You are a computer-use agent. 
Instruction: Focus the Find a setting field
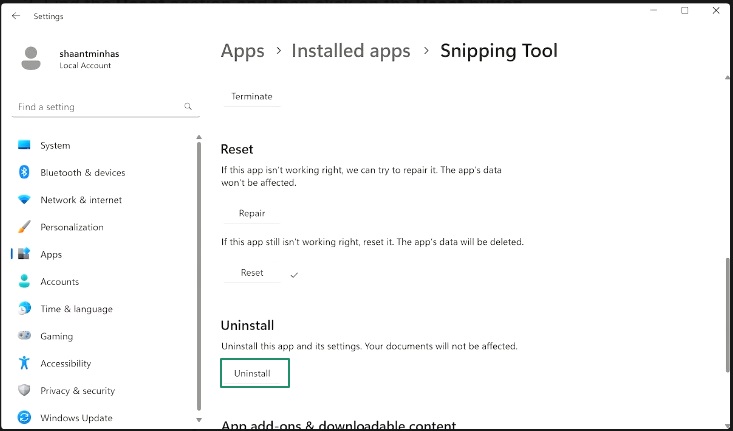[x=106, y=107]
